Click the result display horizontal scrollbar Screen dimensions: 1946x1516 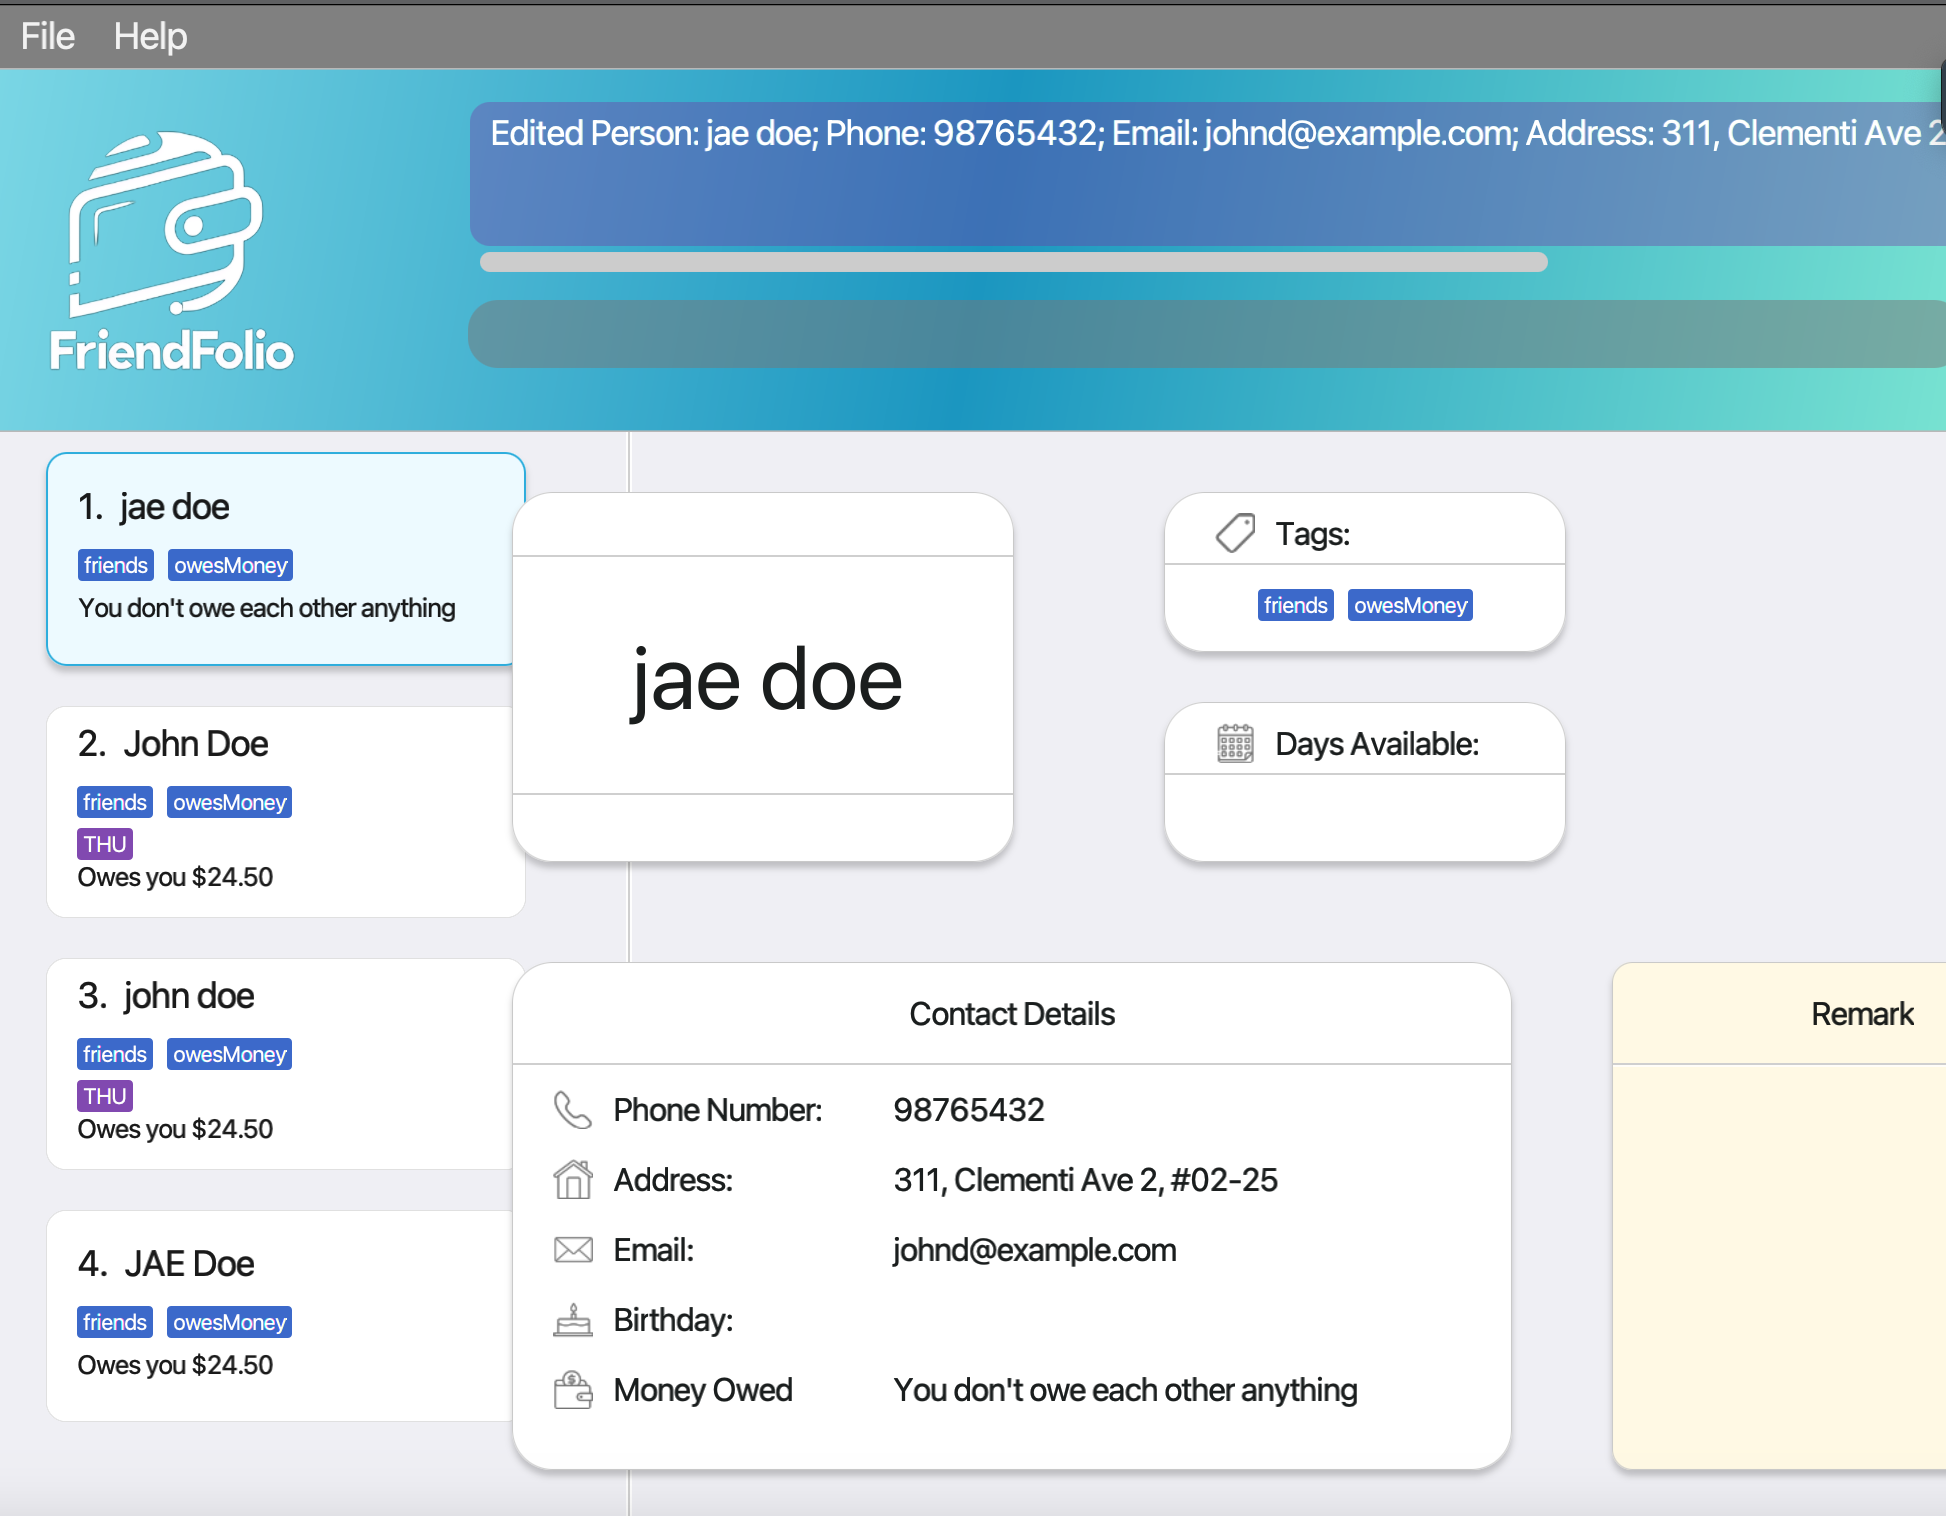point(1013,262)
